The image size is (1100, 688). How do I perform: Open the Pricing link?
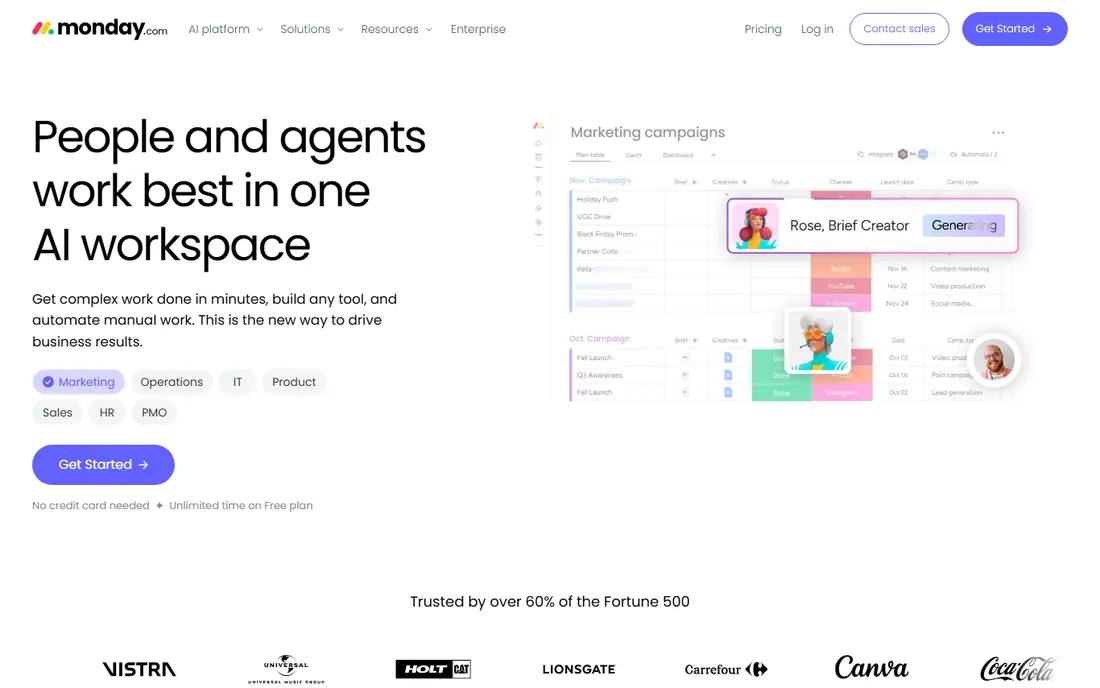(x=763, y=29)
